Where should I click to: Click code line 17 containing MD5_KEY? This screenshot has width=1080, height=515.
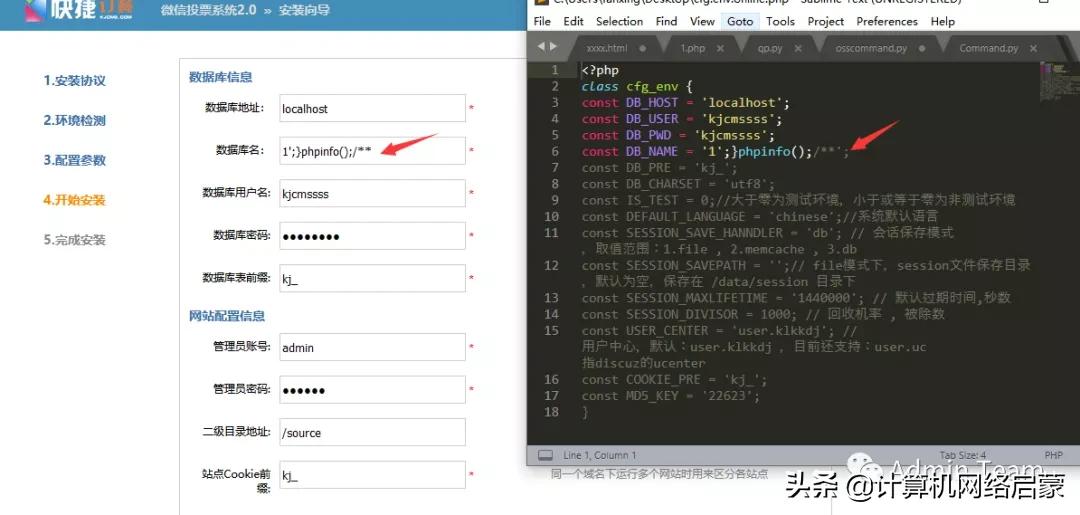point(670,397)
